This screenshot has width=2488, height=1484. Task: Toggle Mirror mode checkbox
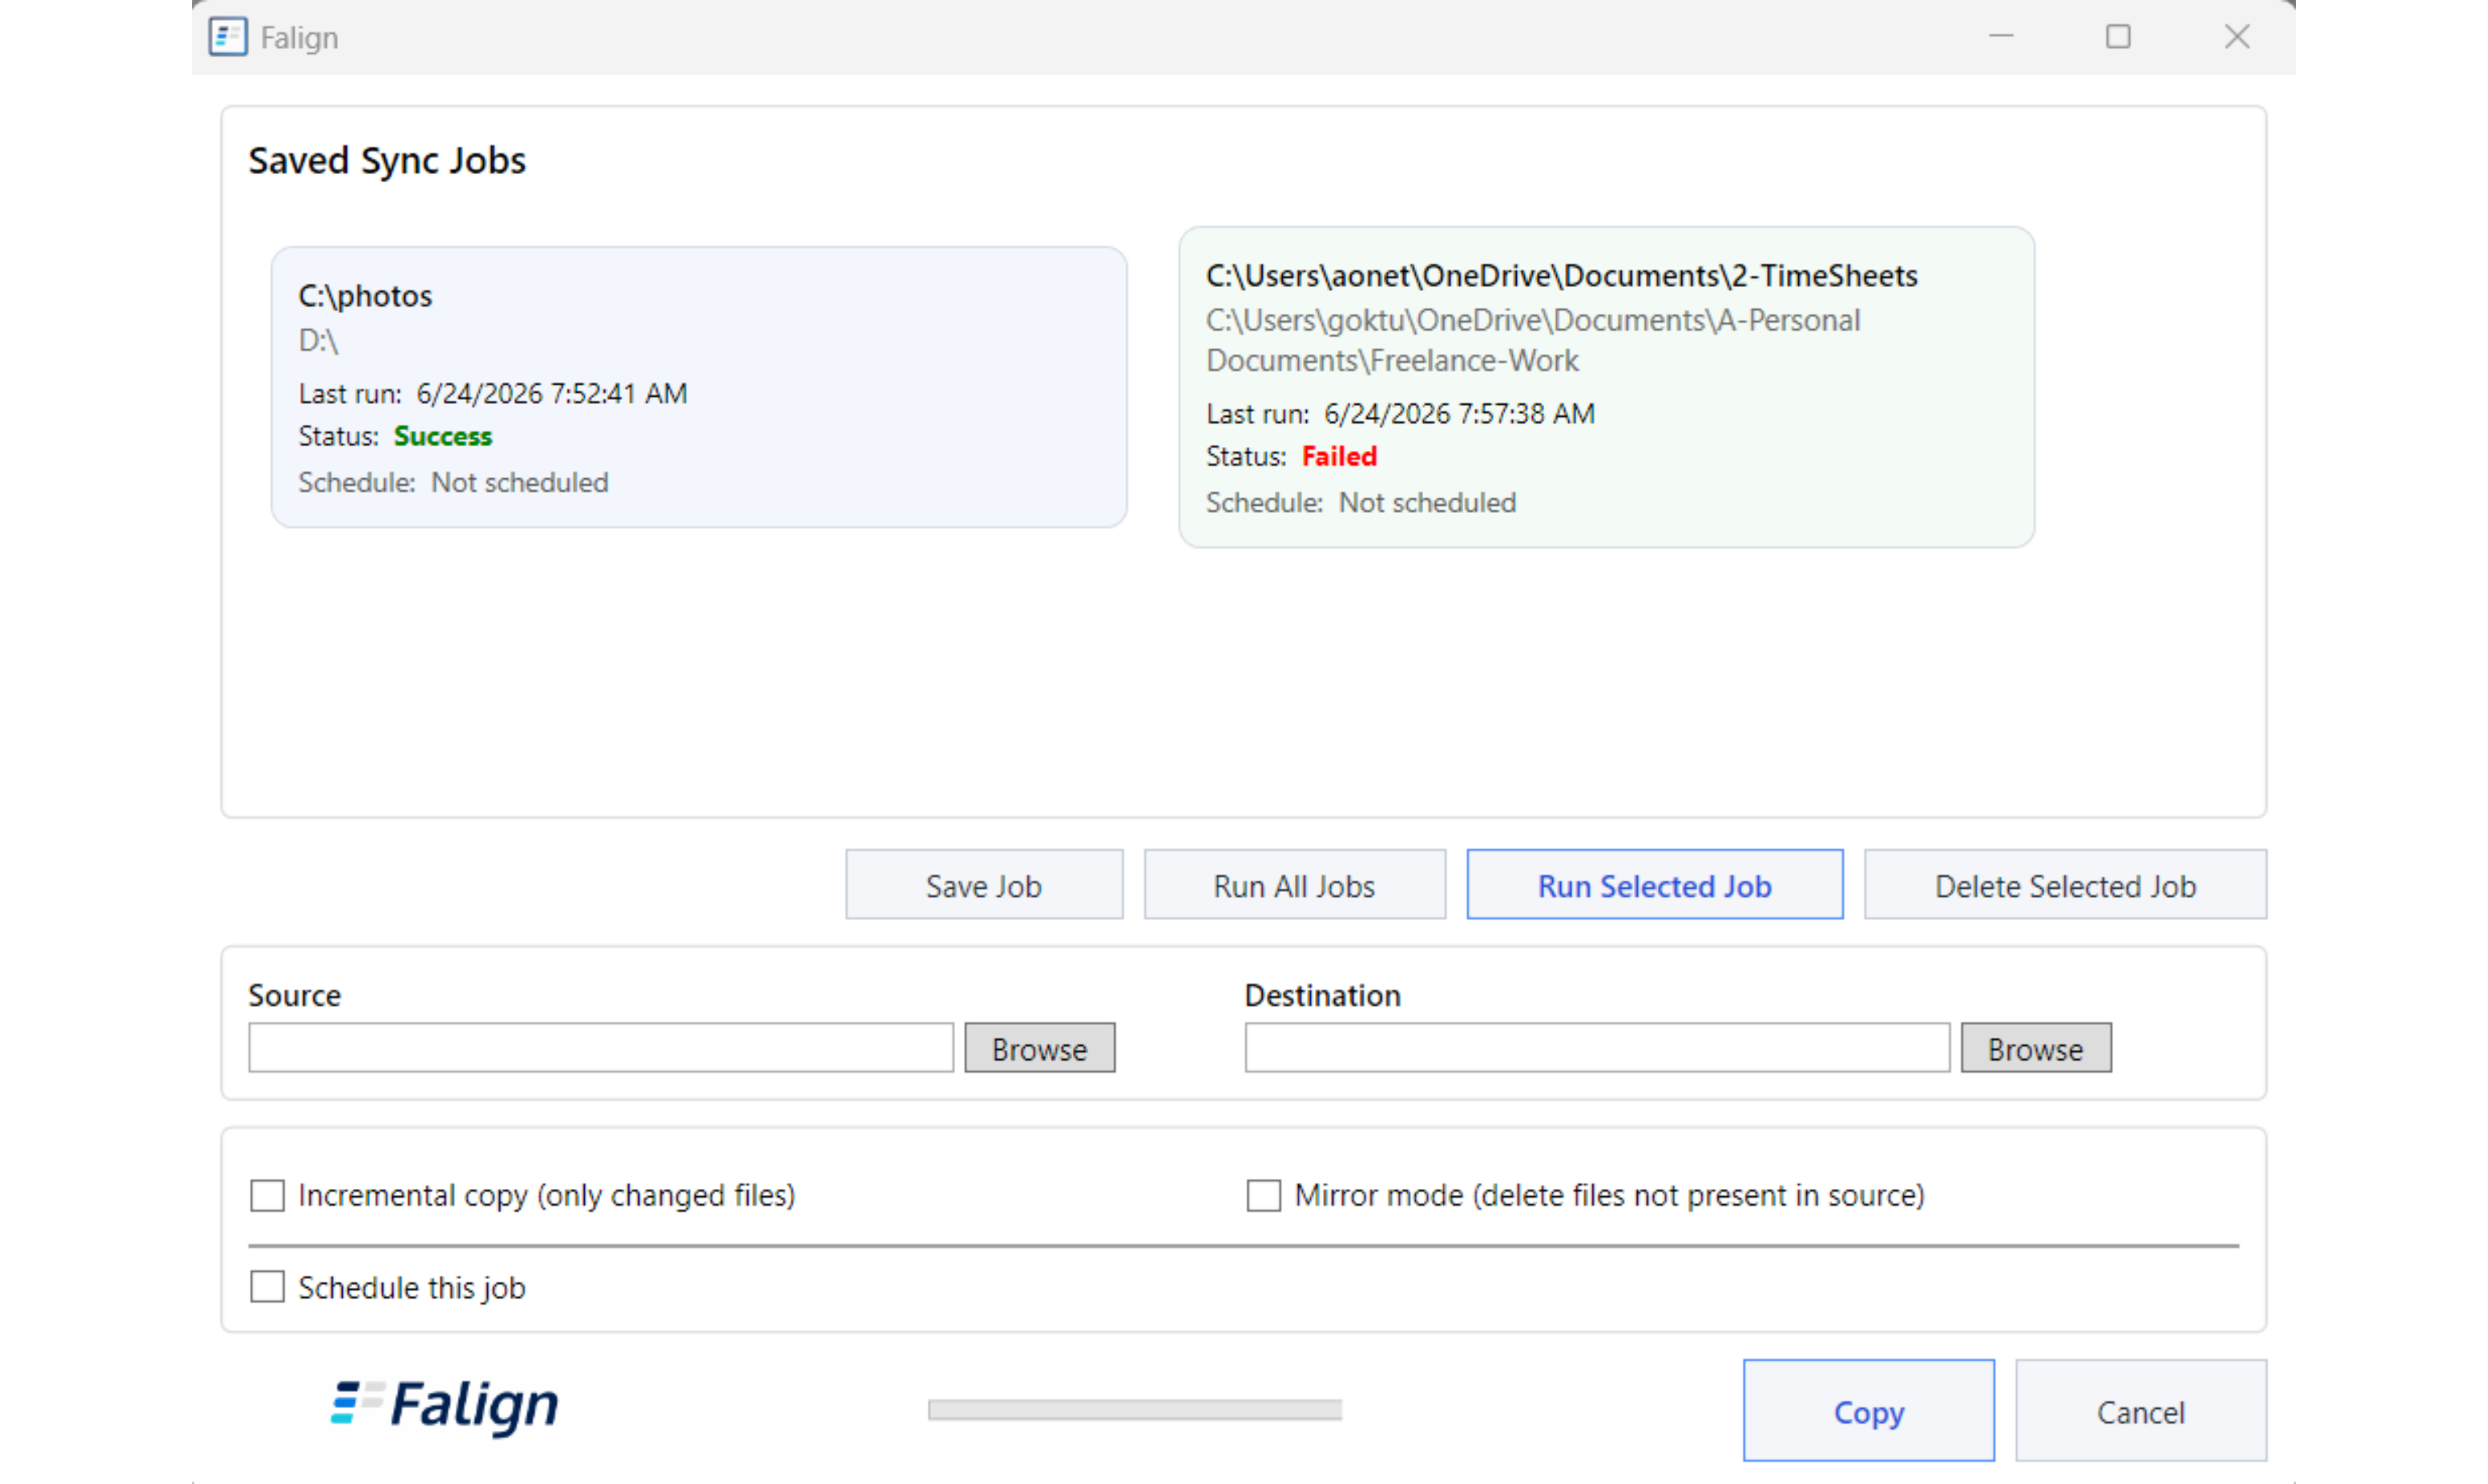tap(1264, 1195)
